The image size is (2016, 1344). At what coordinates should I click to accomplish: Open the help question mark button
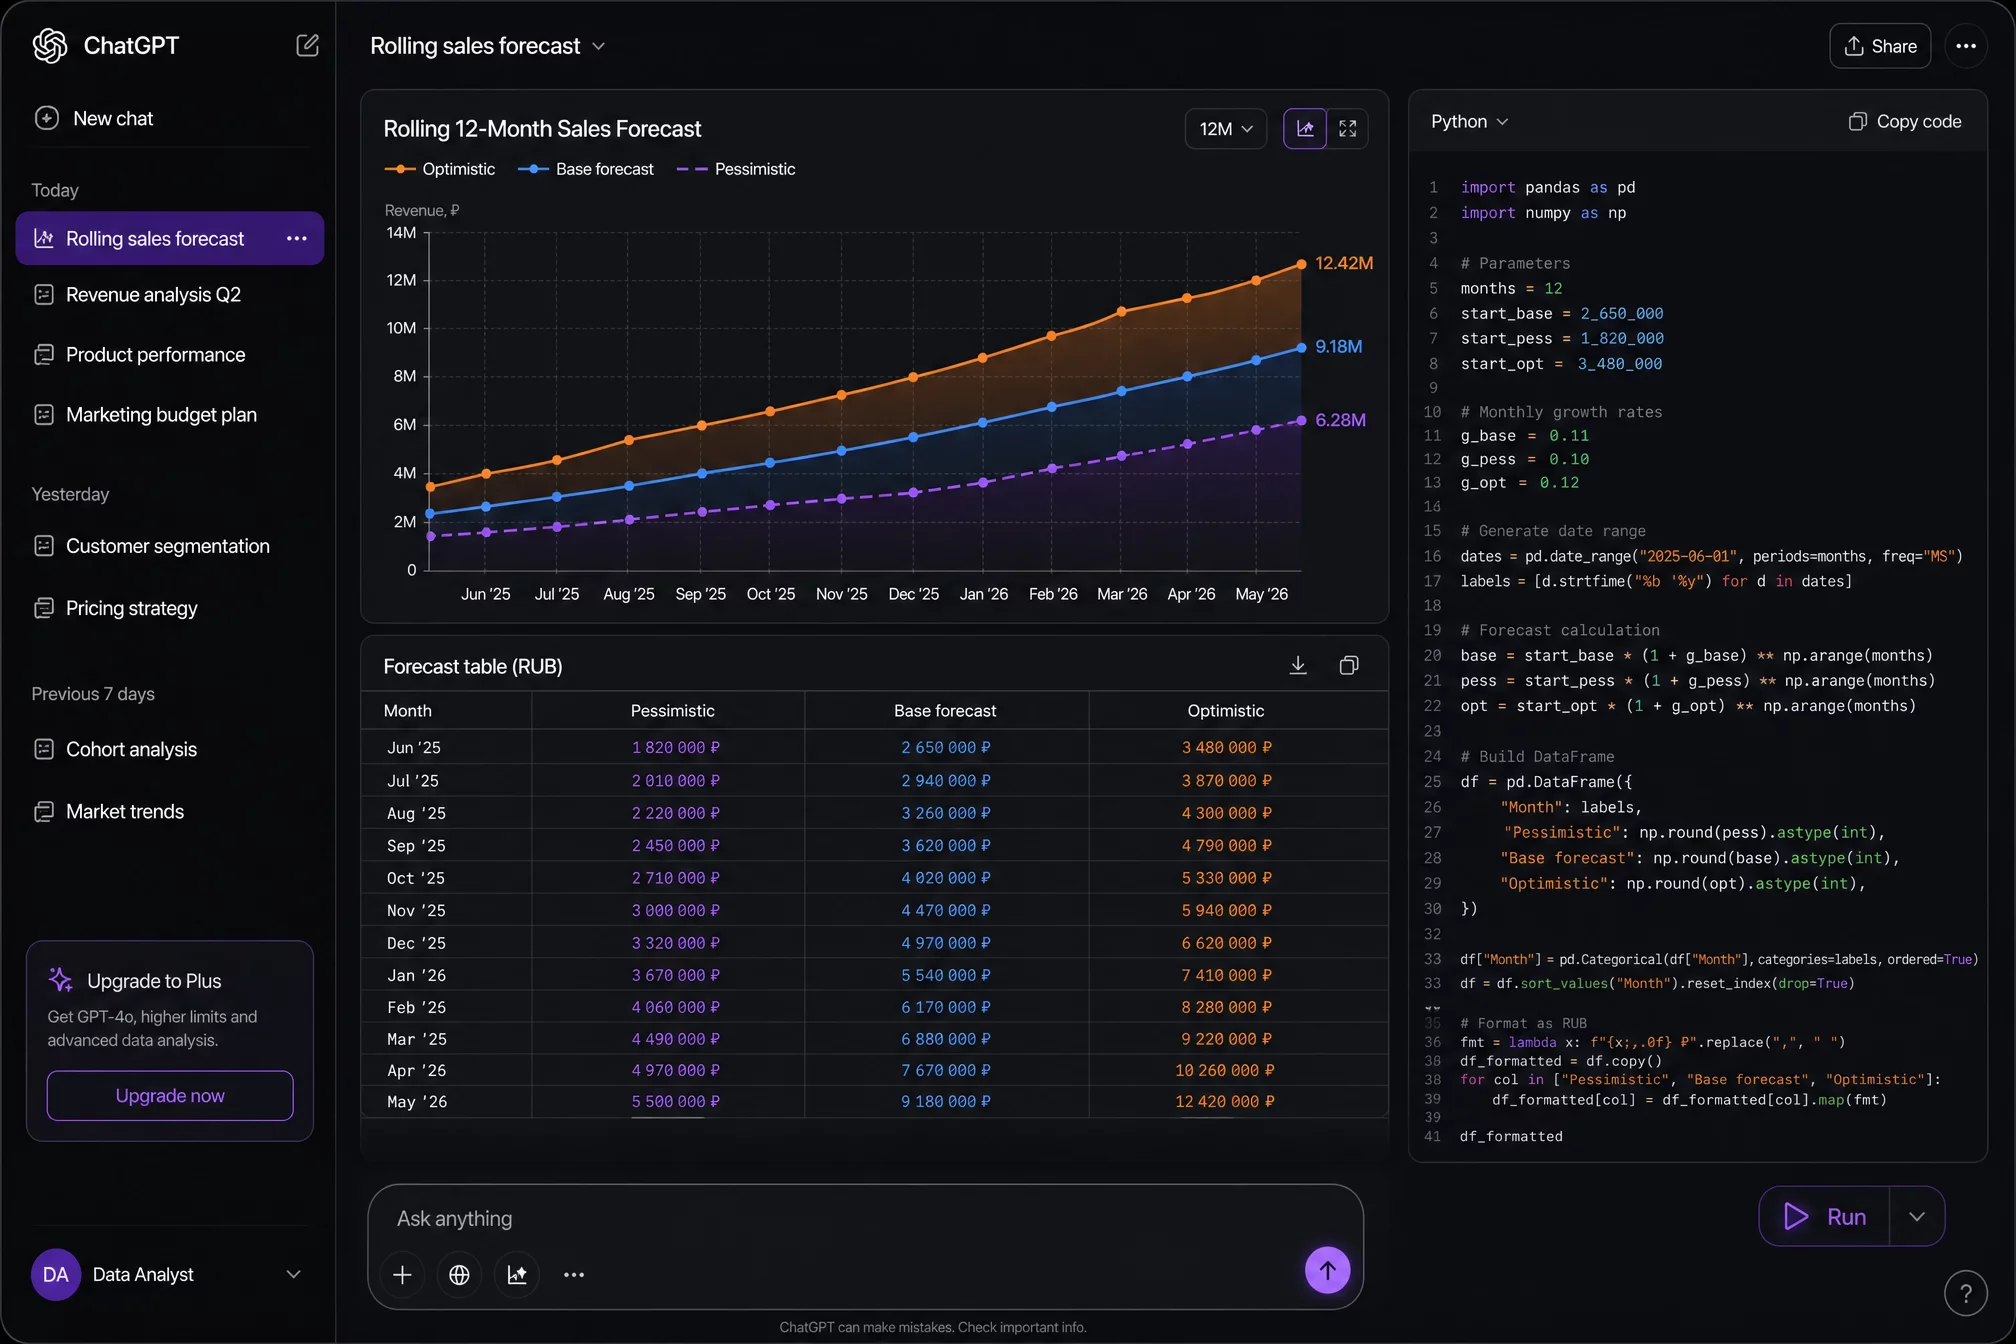(1965, 1293)
